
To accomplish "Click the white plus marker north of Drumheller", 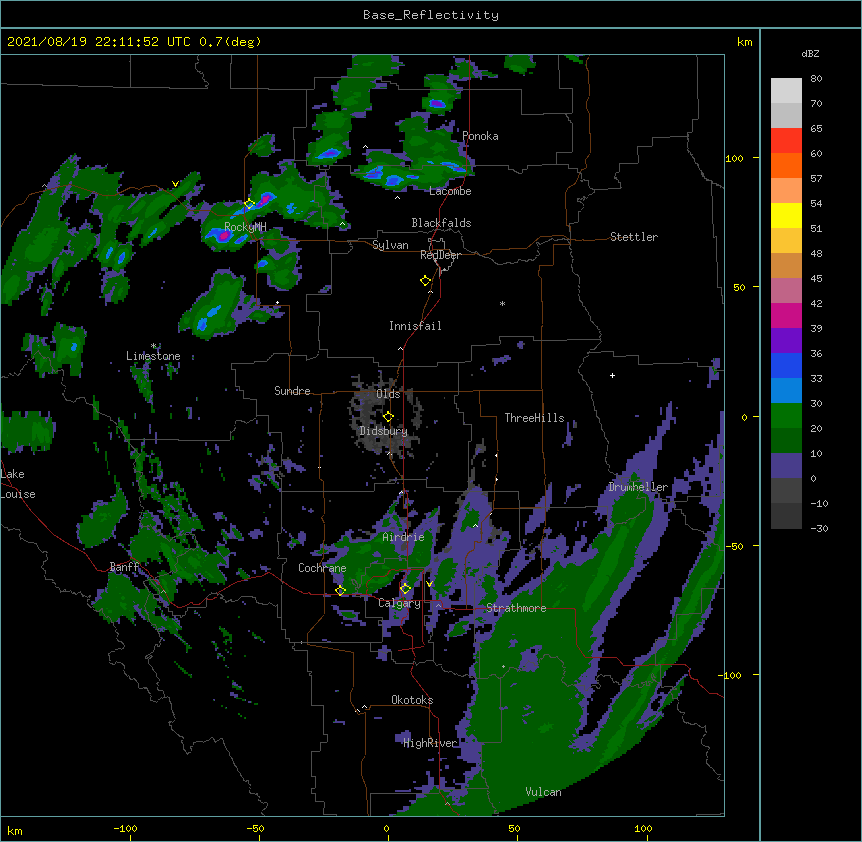I will click(x=612, y=375).
